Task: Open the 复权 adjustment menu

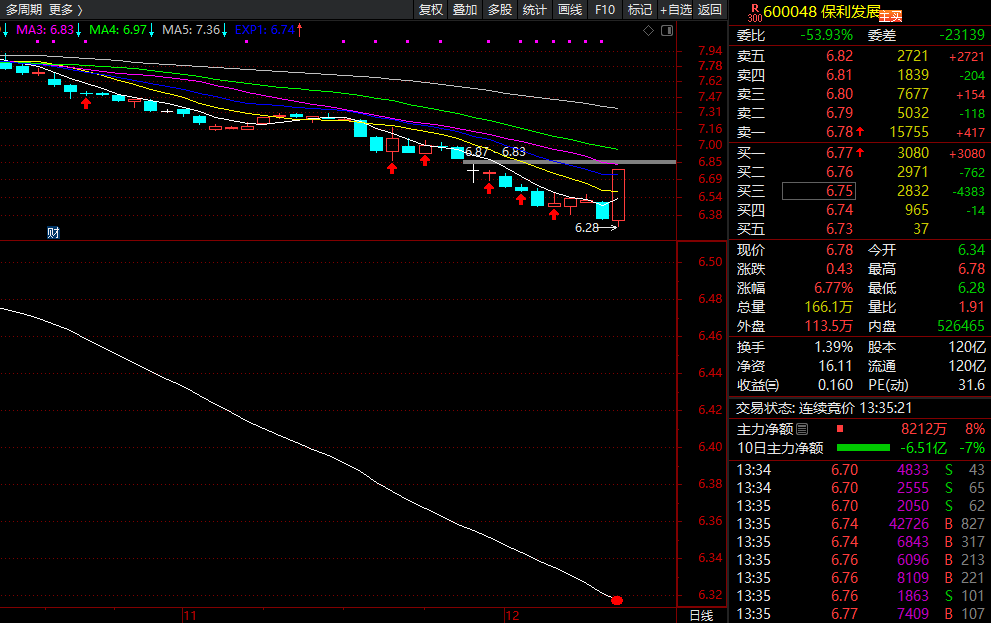Action: point(431,9)
